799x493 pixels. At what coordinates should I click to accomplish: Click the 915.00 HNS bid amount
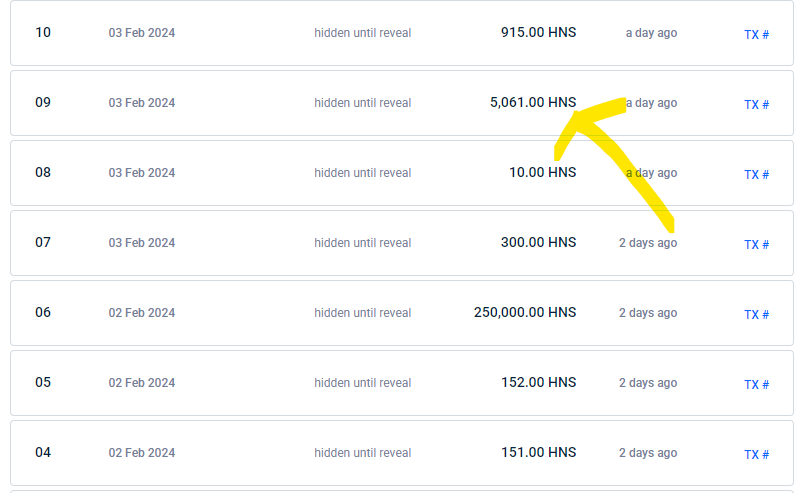tap(538, 32)
